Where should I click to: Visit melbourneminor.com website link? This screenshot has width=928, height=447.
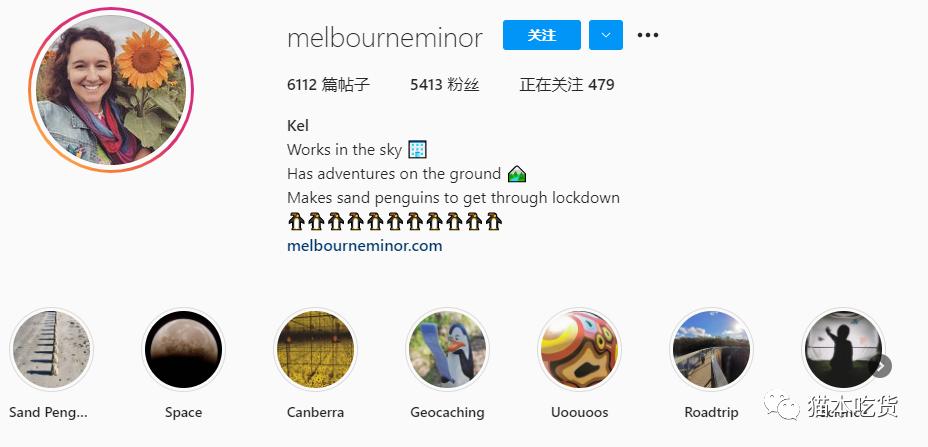click(x=365, y=246)
